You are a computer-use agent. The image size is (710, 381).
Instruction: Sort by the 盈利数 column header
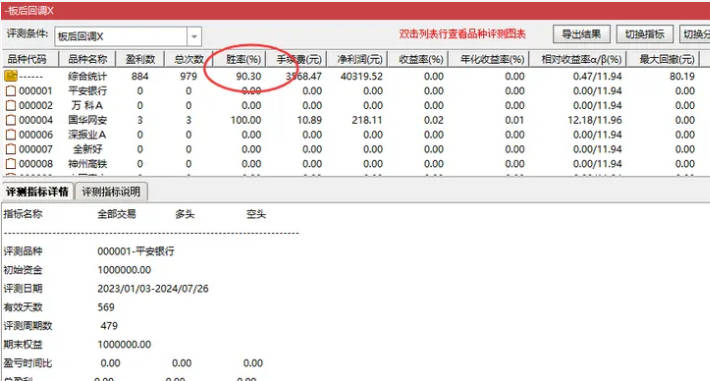pos(140,59)
